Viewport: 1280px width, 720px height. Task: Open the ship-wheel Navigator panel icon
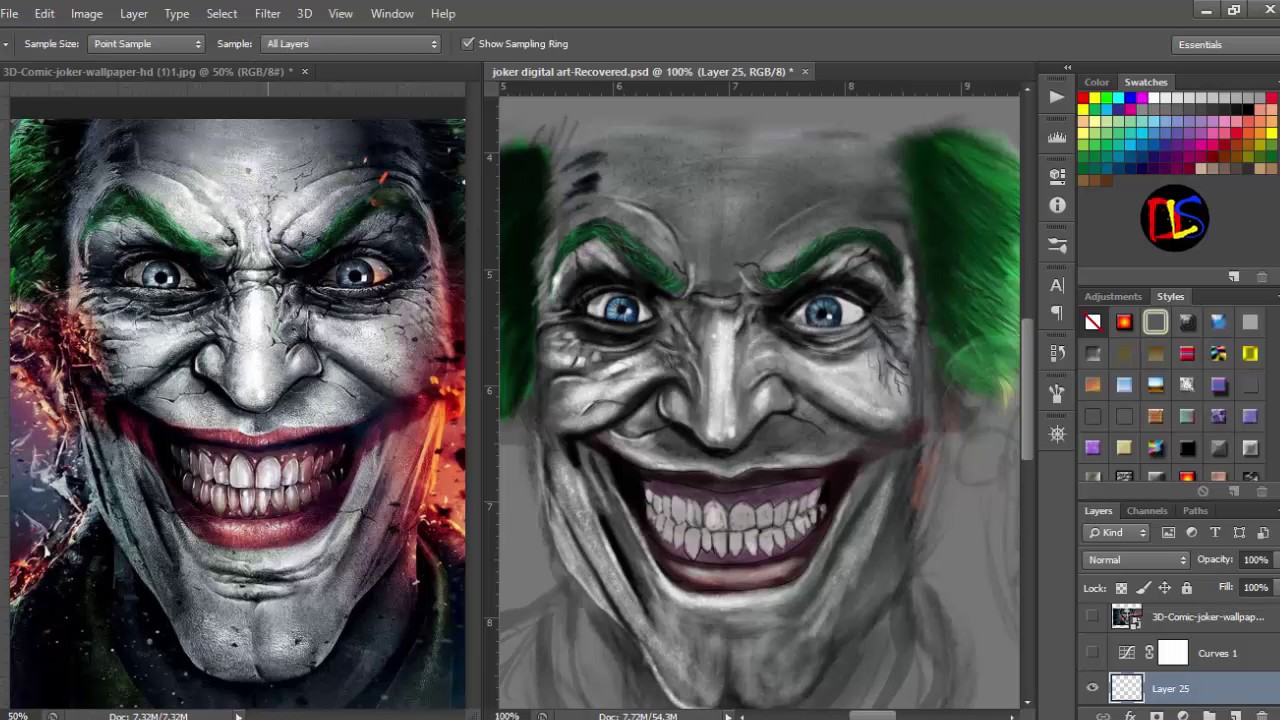click(x=1057, y=434)
